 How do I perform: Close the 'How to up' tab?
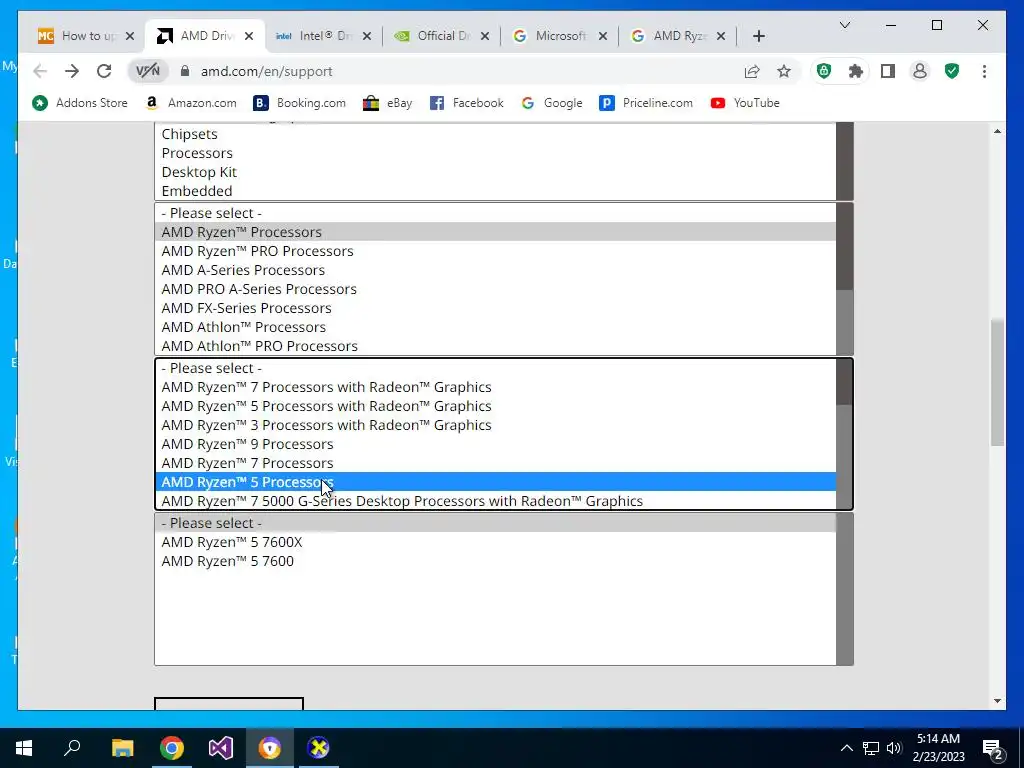pos(130,36)
